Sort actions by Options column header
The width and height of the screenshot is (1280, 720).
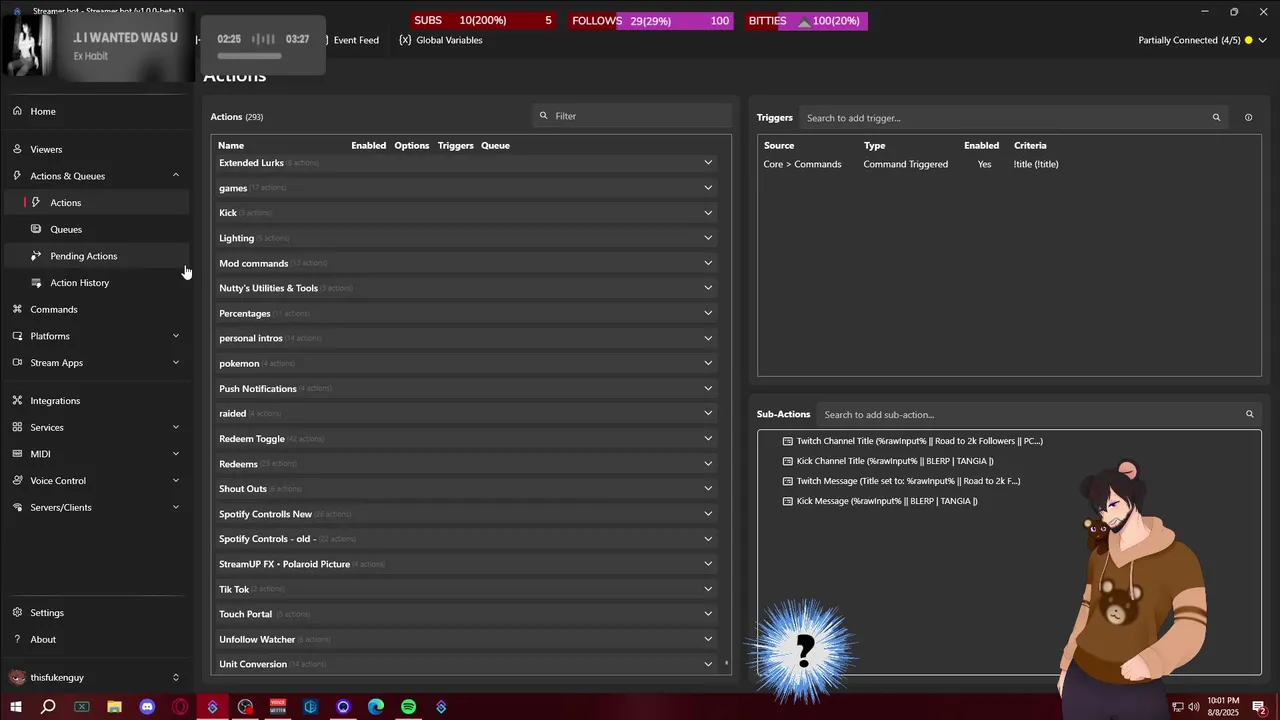pyautogui.click(x=411, y=146)
